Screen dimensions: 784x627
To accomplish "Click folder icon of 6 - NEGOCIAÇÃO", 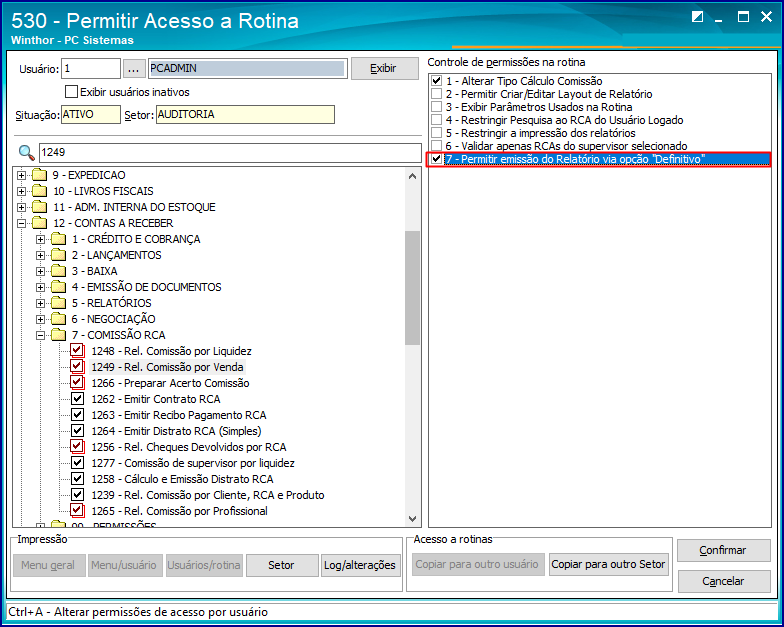I will tap(58, 319).
